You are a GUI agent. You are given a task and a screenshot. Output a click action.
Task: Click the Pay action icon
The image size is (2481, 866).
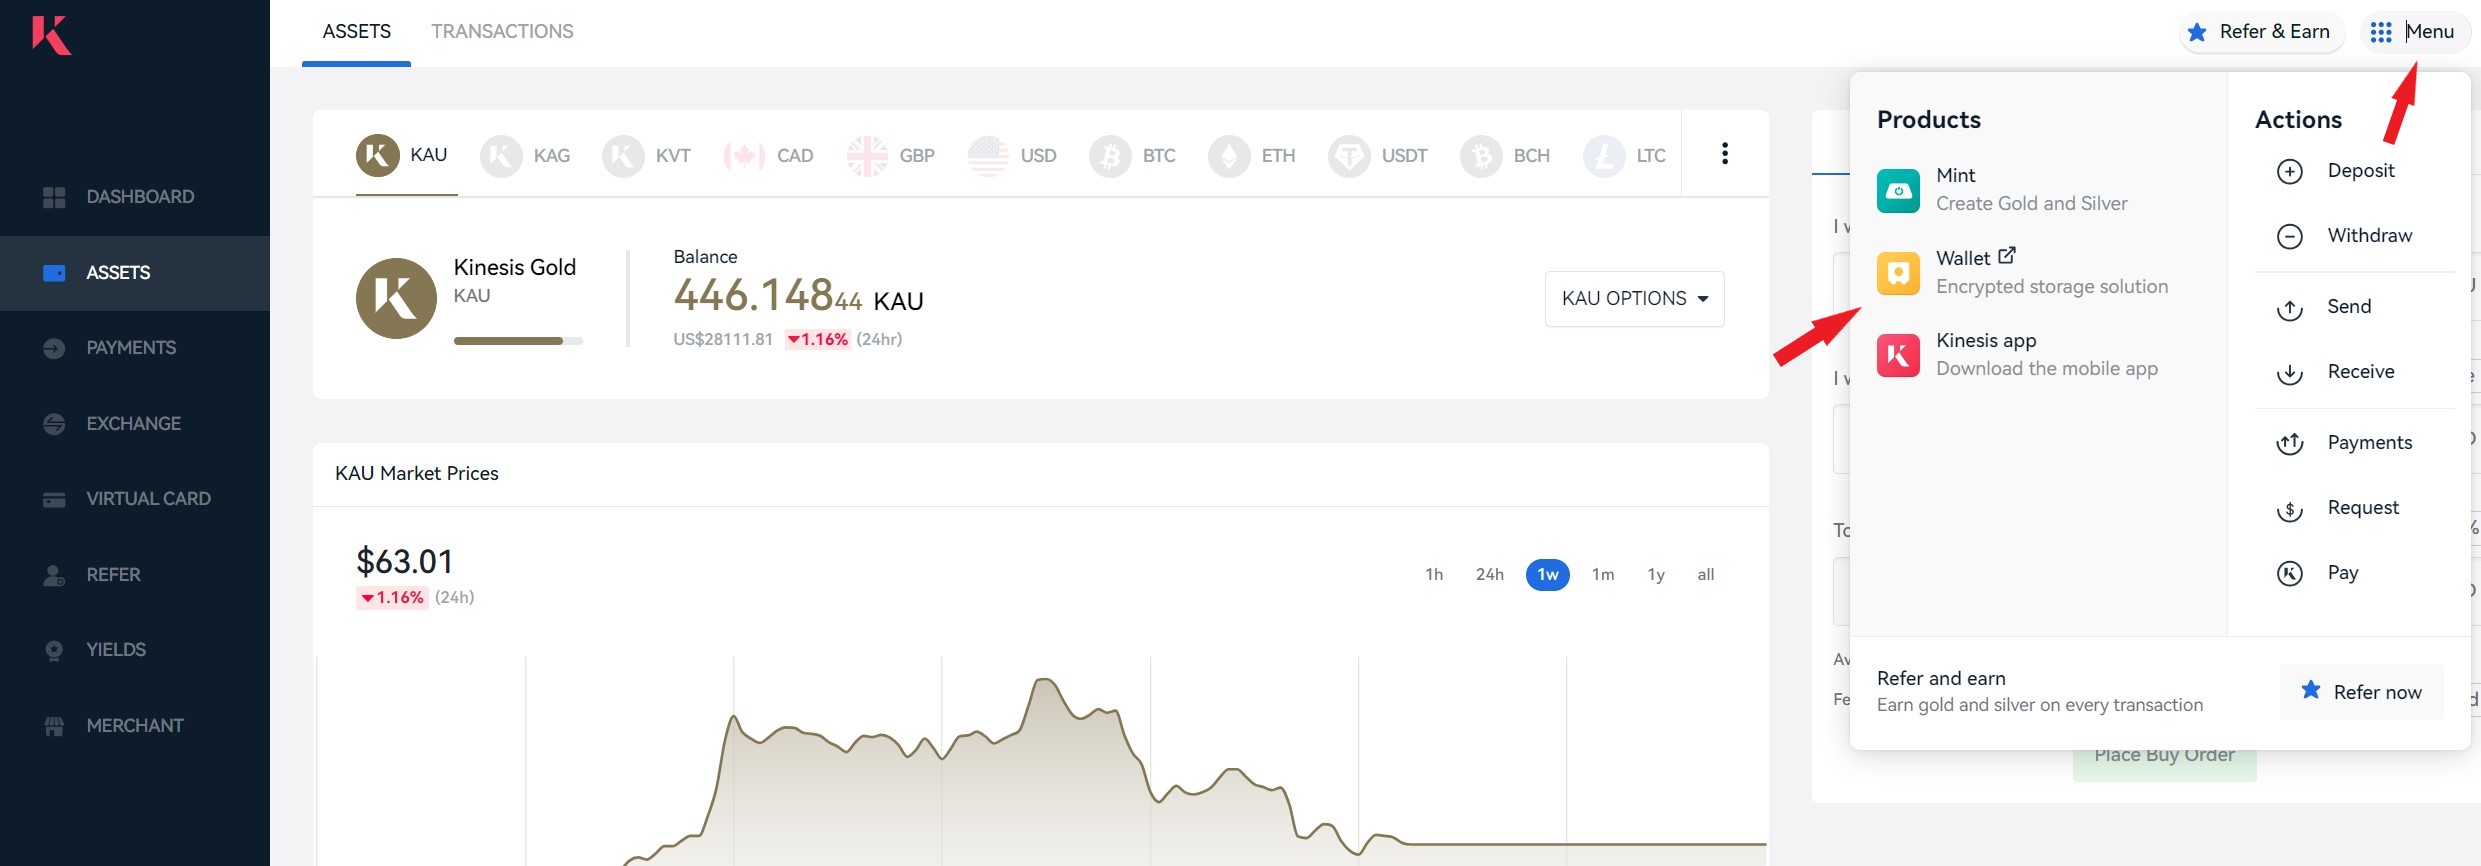click(2289, 573)
